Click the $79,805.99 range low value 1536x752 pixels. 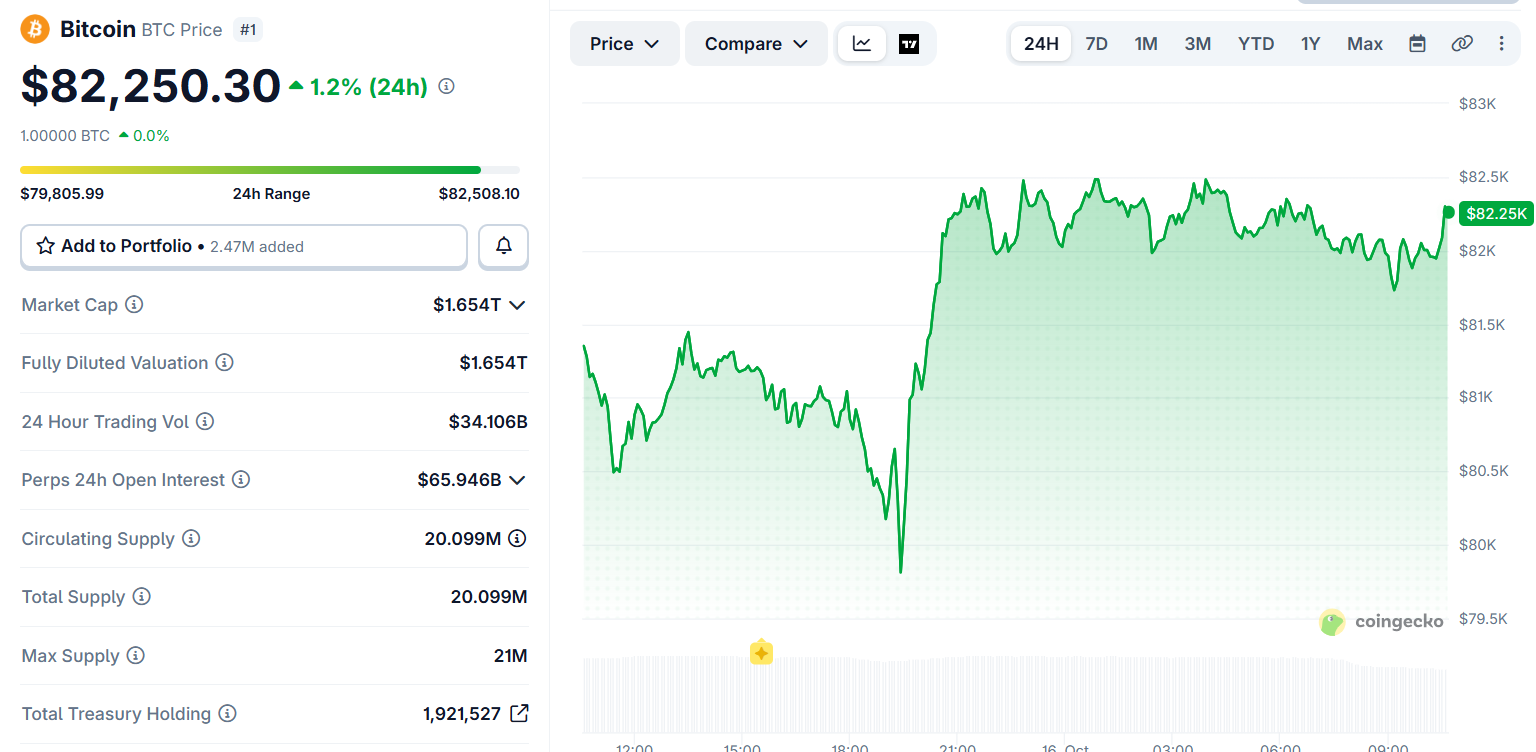[62, 194]
